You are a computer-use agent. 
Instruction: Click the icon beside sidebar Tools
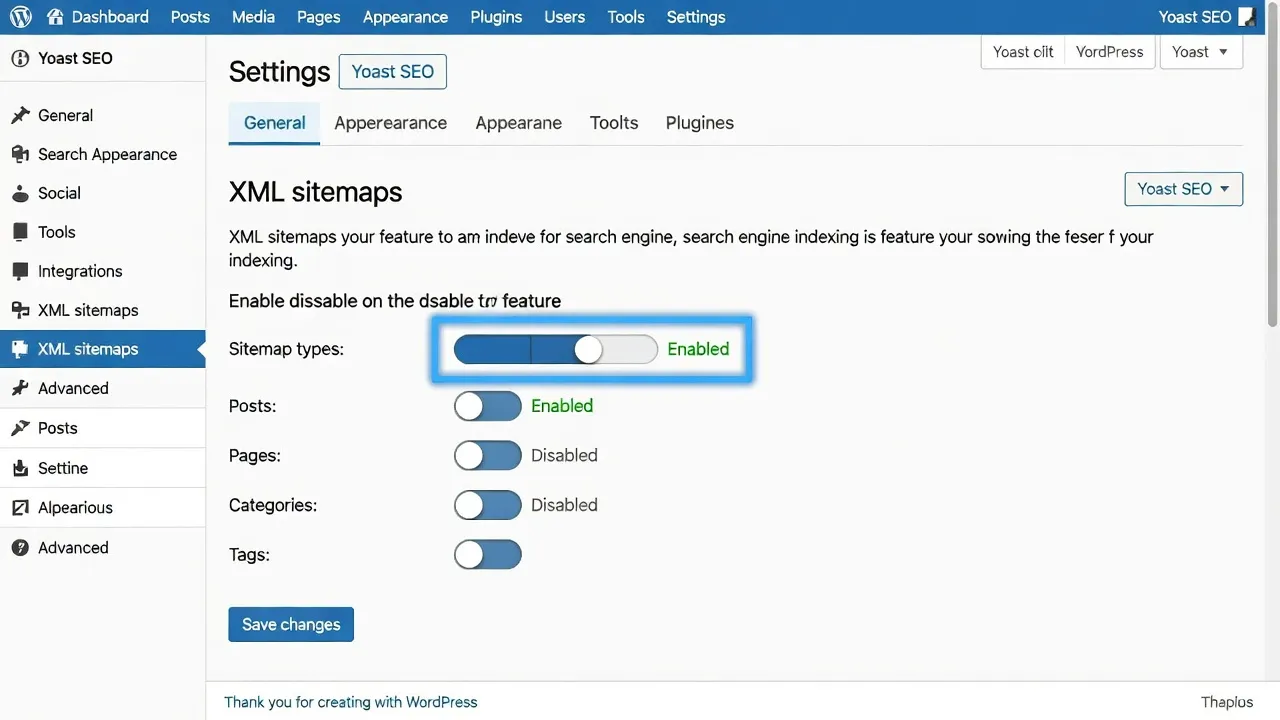click(20, 232)
